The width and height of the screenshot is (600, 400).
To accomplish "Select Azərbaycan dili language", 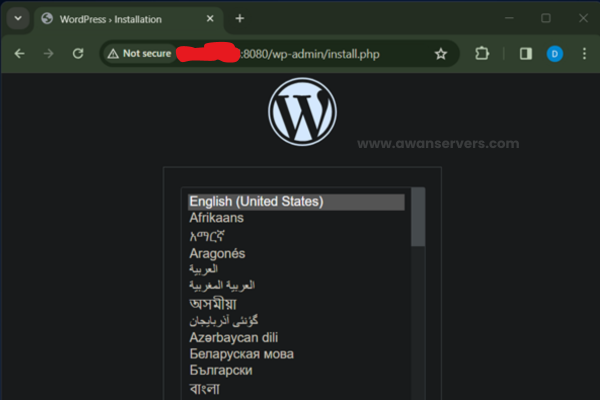I will pos(296,338).
